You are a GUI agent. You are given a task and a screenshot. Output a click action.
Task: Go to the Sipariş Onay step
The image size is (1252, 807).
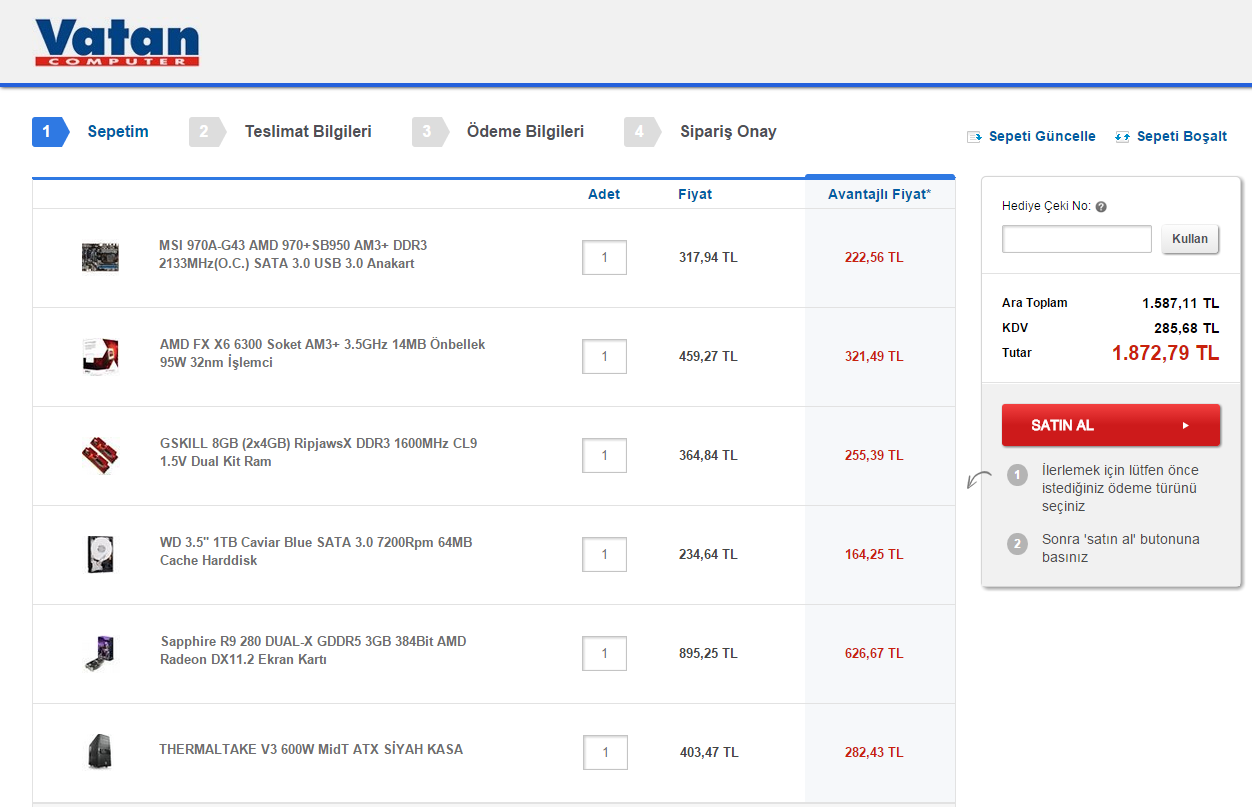[x=727, y=132]
